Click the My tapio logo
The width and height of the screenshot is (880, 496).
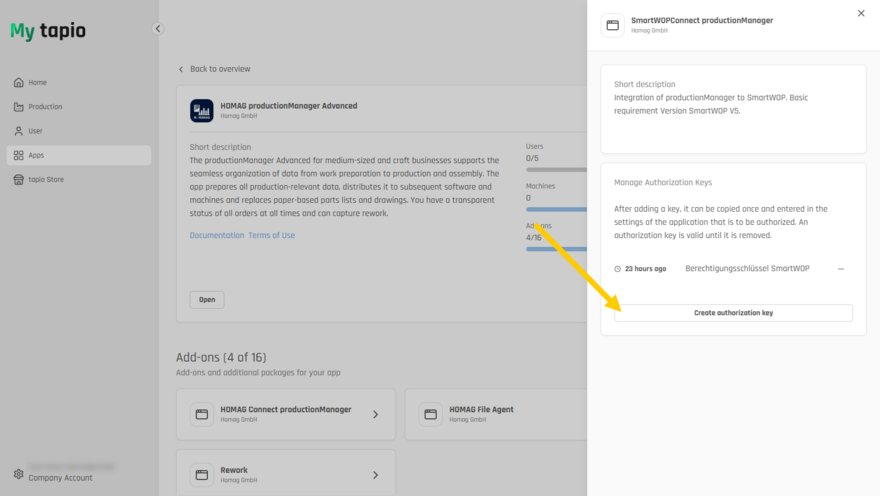(x=48, y=31)
